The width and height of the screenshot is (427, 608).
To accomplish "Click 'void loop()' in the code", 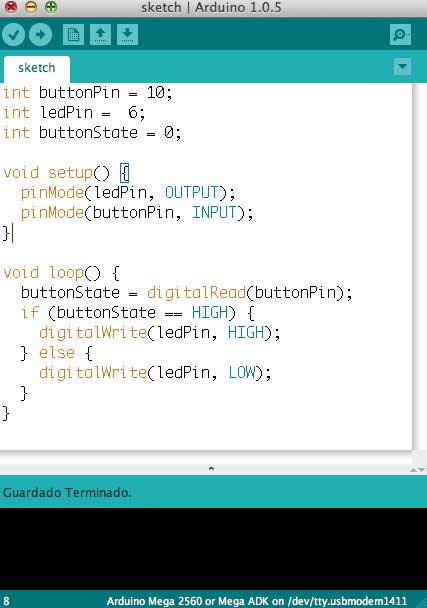I will coord(52,273).
